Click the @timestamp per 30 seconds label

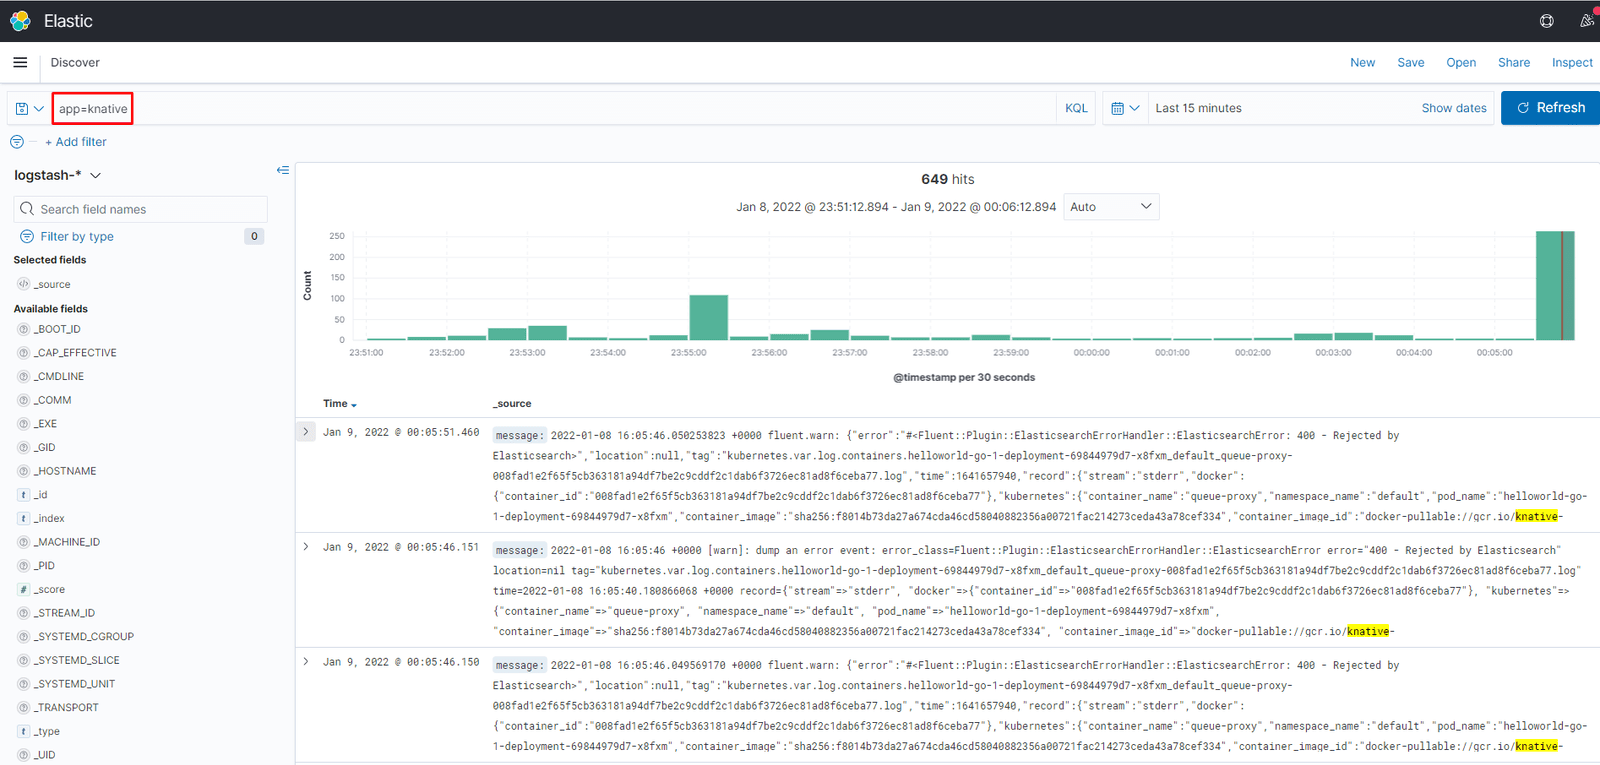964,377
